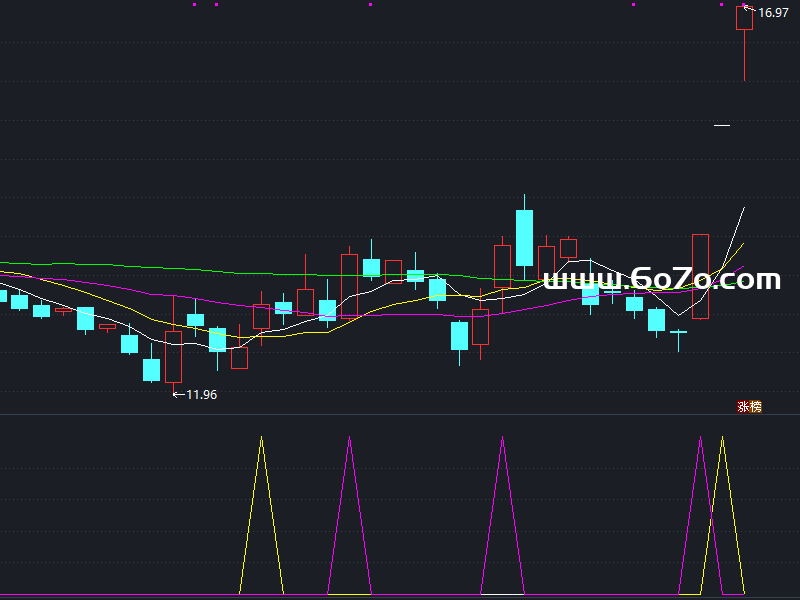800x600 pixels.
Task: Click the 11.96 low price label
Action: point(201,395)
